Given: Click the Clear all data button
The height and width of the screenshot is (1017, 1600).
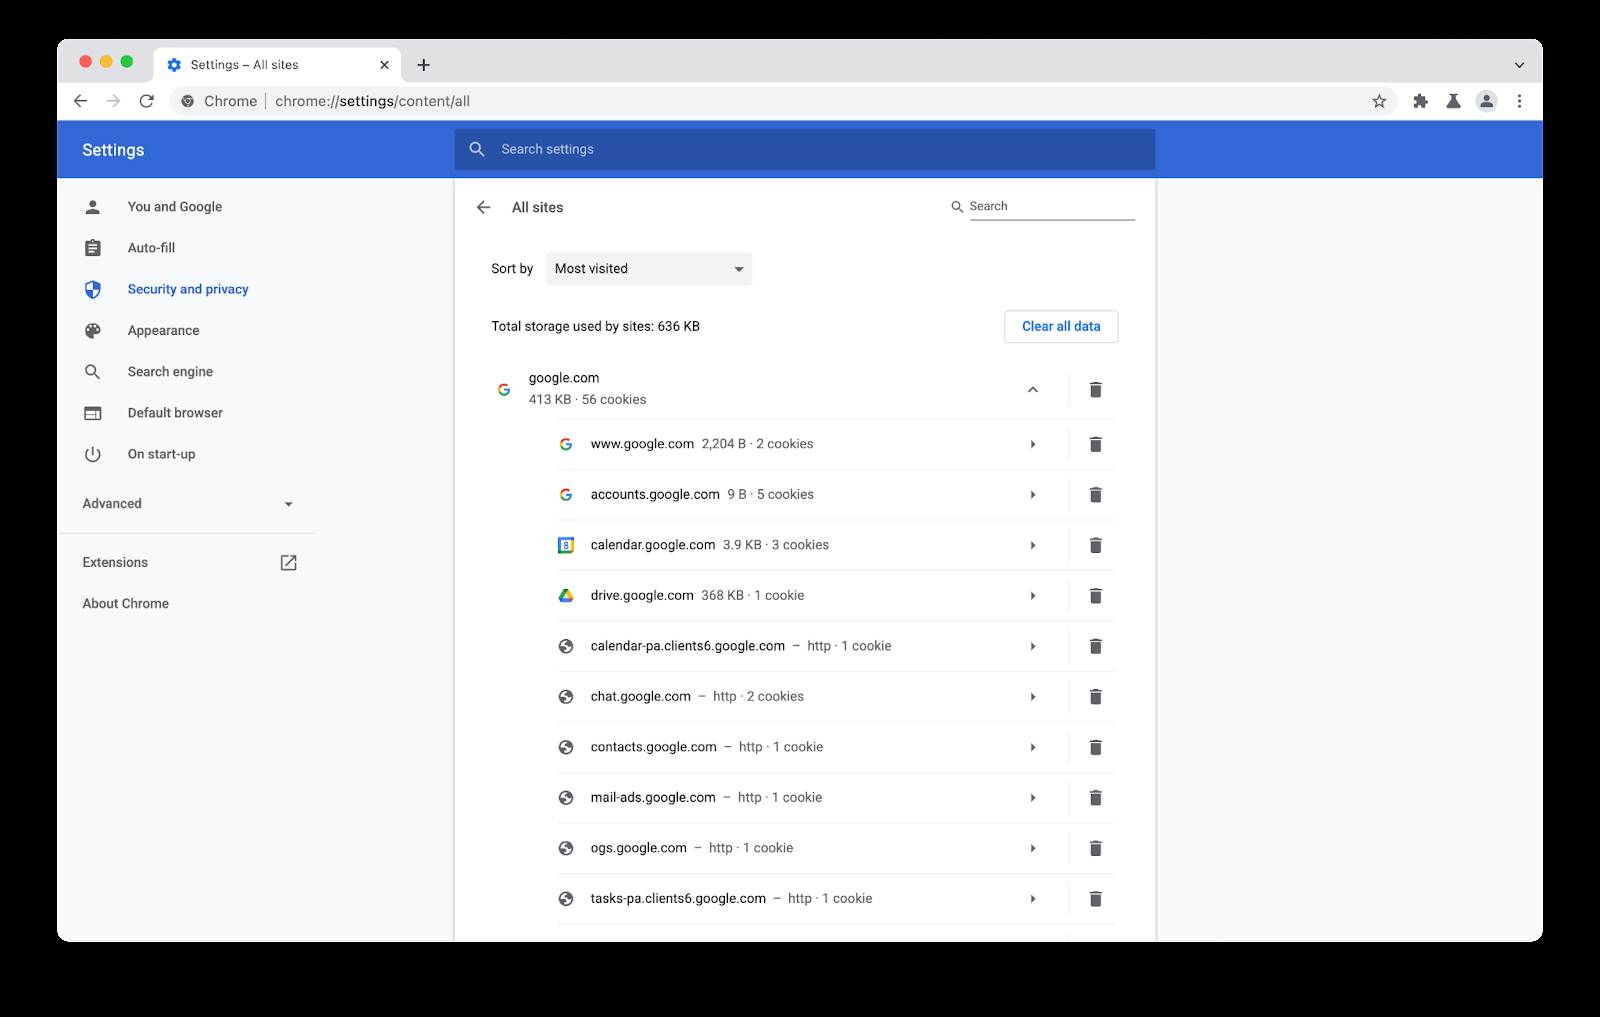Looking at the screenshot, I should tap(1061, 326).
